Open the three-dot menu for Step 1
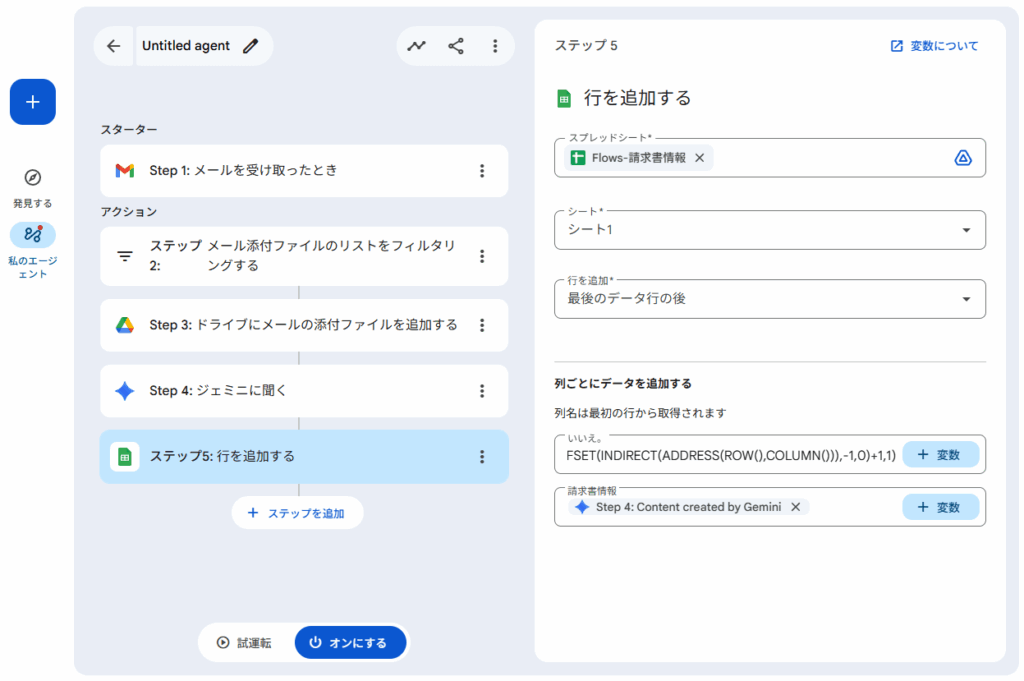 pyautogui.click(x=482, y=171)
